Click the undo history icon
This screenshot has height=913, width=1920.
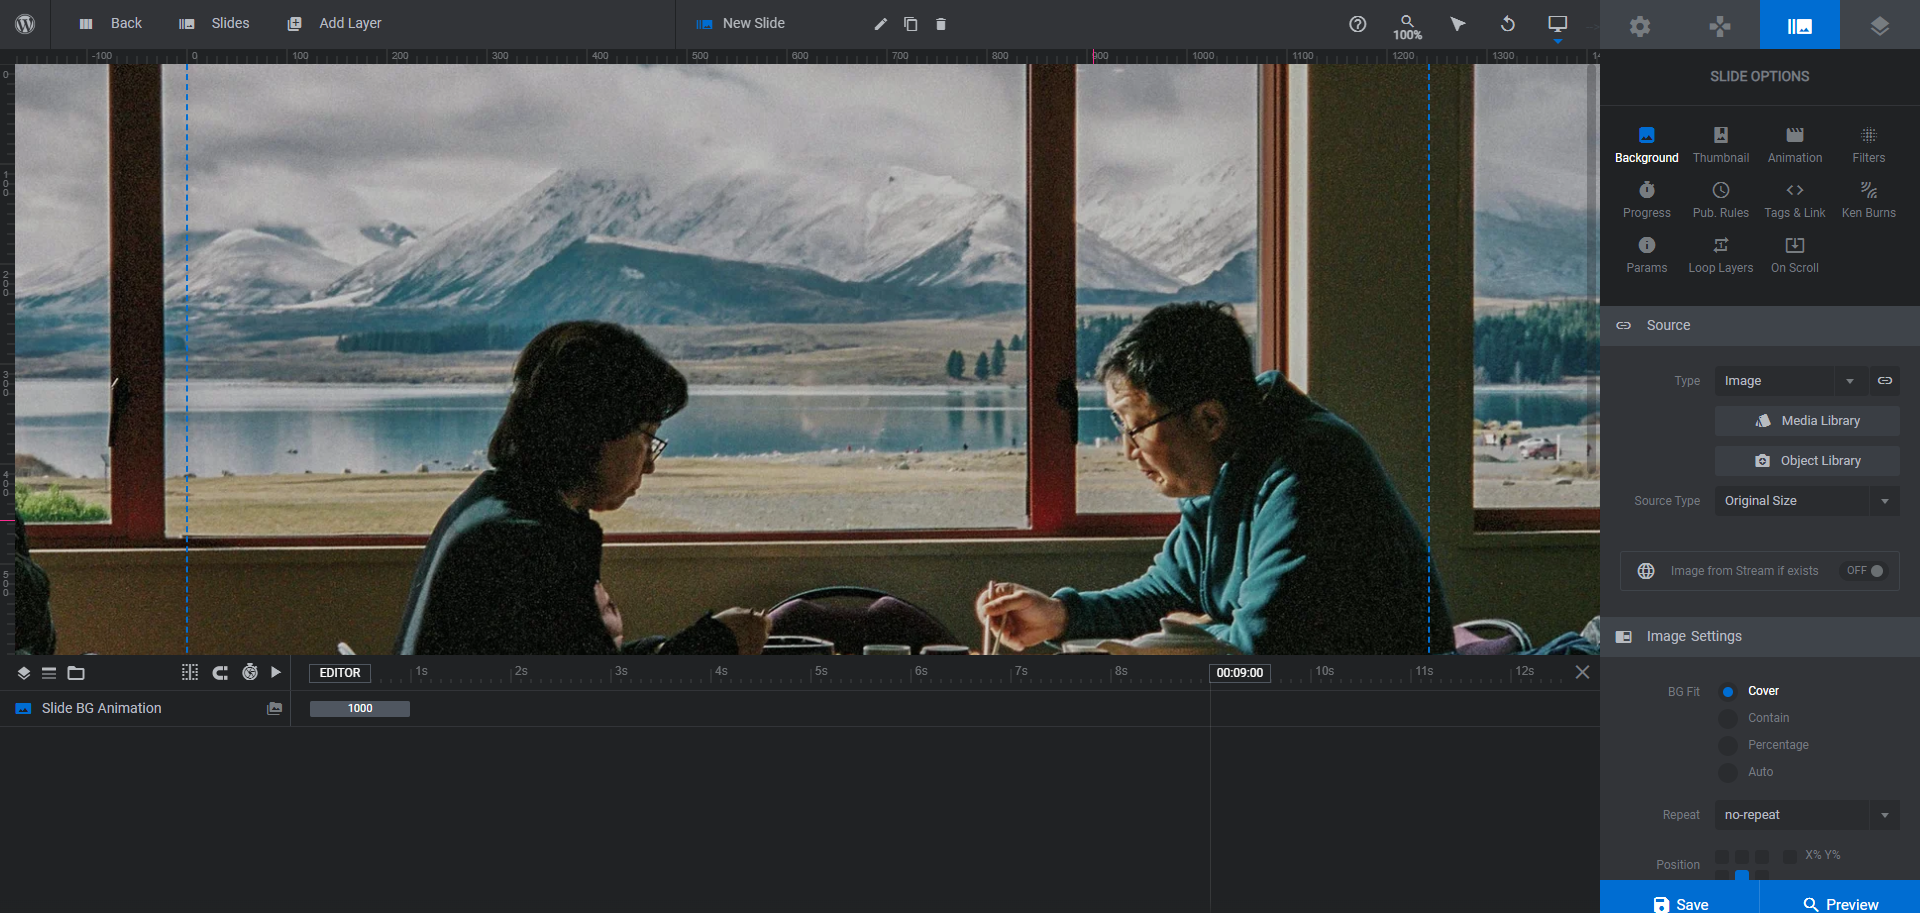tap(1508, 24)
